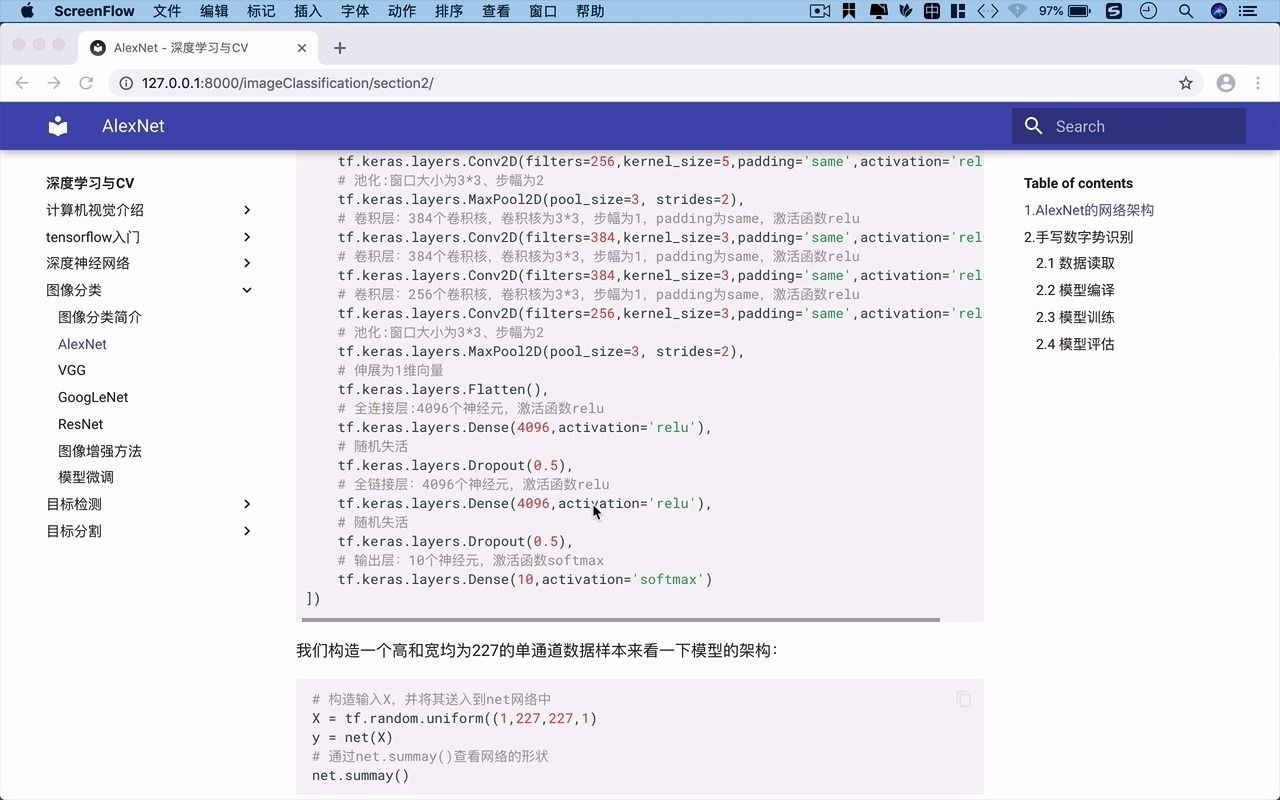
Task: Jump to 2.手写数字势识别 section
Action: tap(1078, 237)
